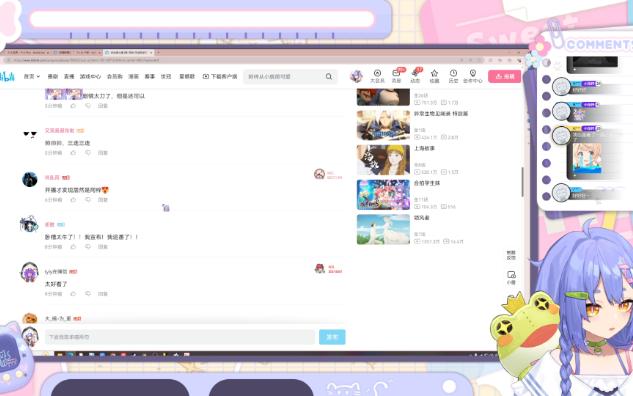Open the 漫画 navigation item

click(133, 76)
